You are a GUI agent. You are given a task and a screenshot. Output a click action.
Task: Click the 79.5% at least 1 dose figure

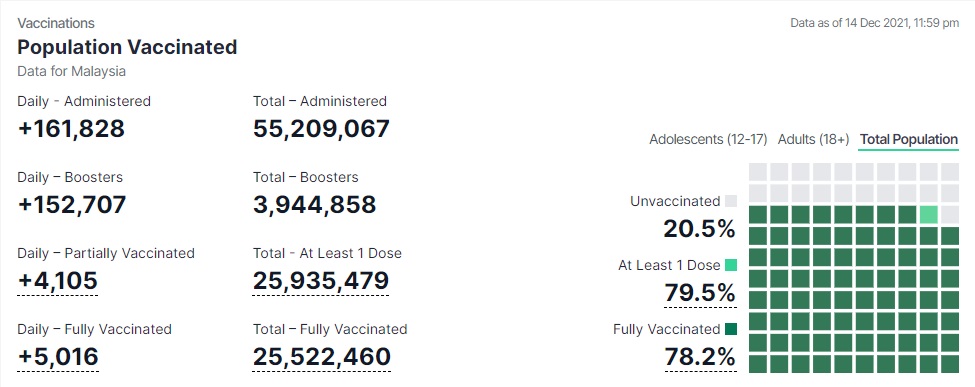700,292
